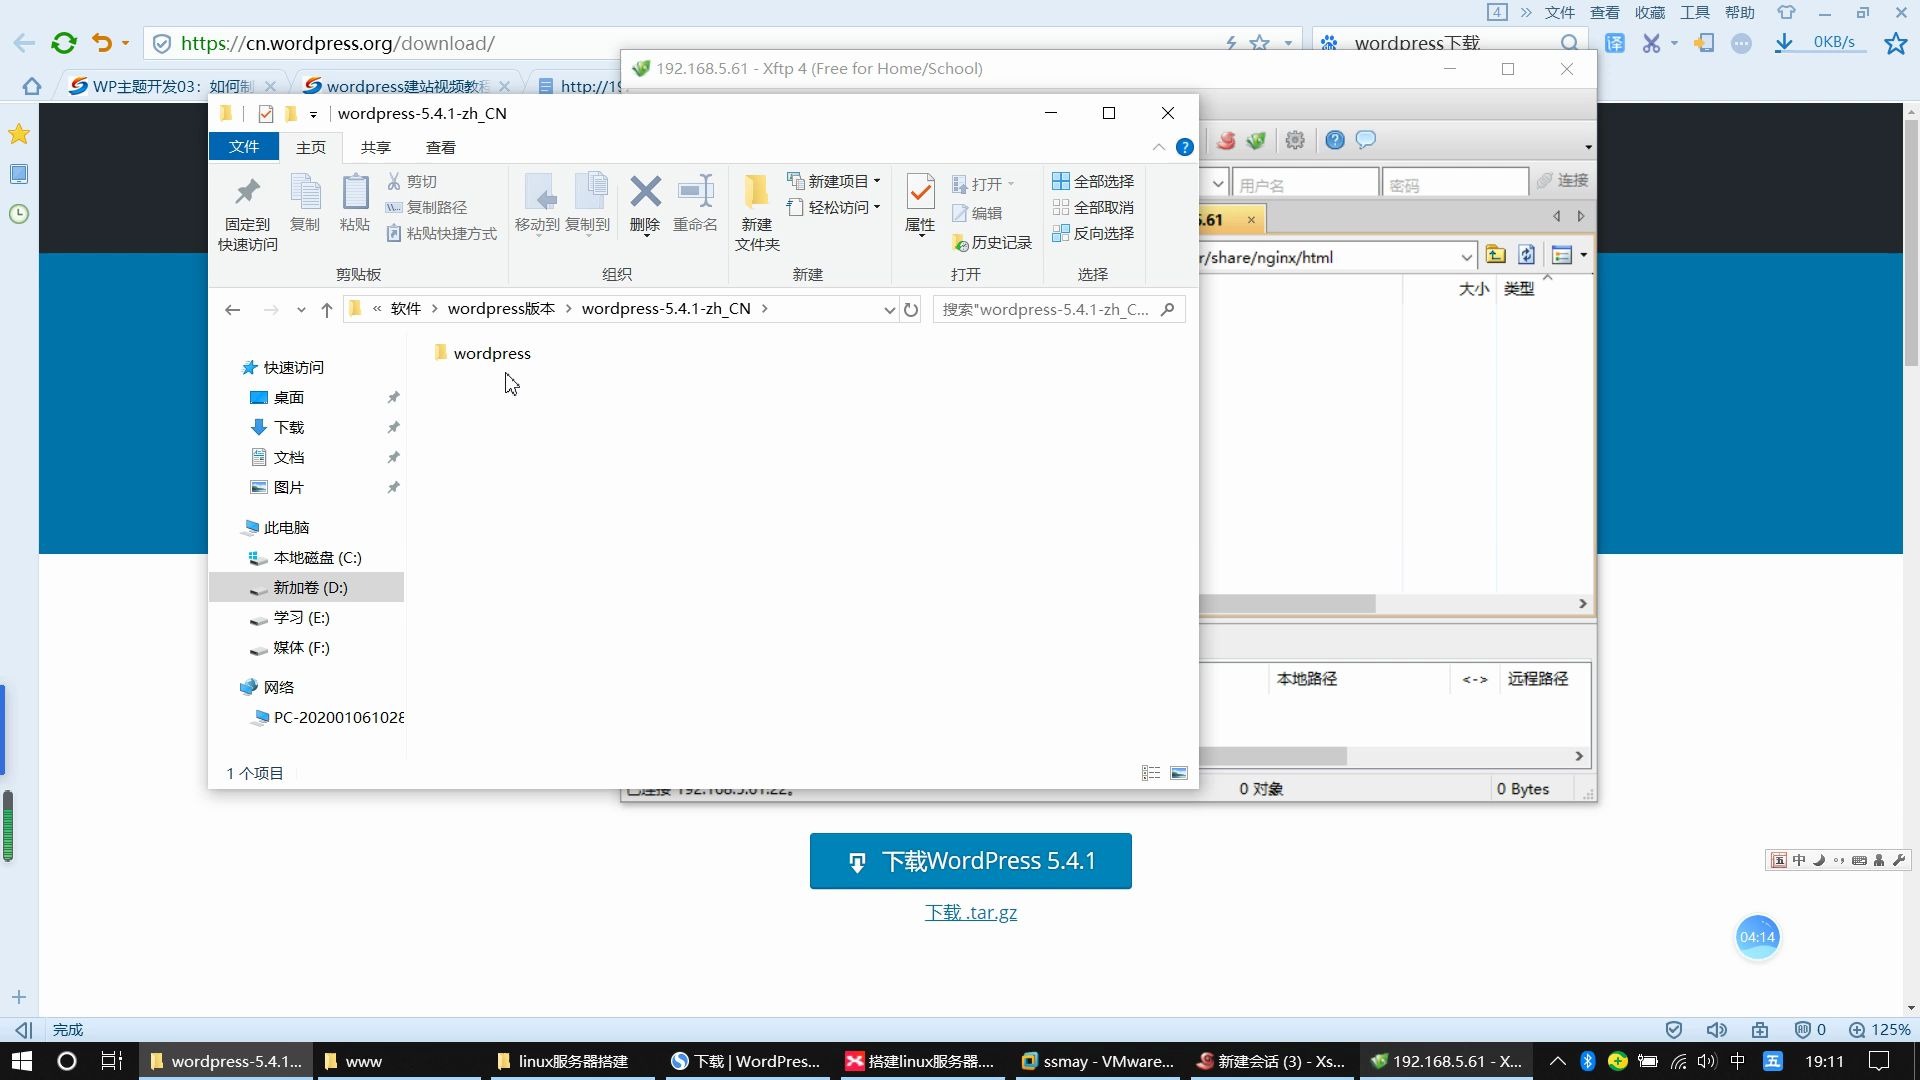Open Xftp feedback speech bubble icon

tap(1365, 140)
